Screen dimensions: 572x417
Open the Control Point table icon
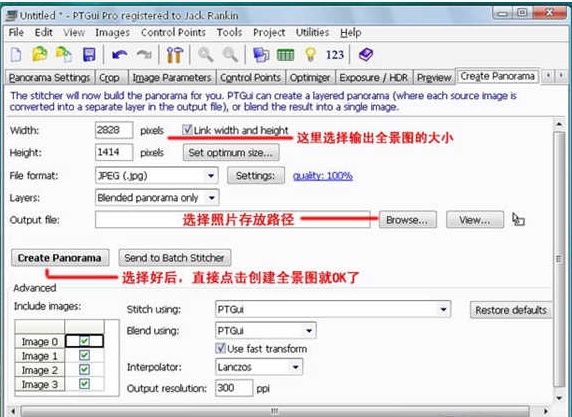[286, 55]
